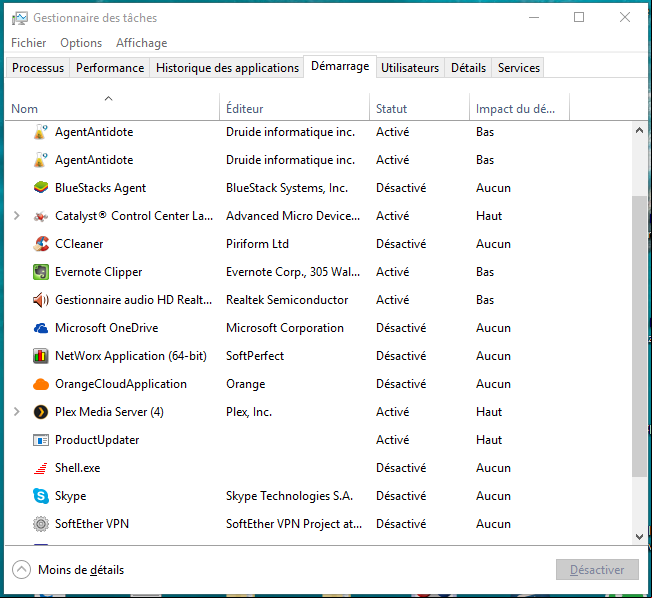Select the Evernote Clipper entry name
Screen dimensions: 652x598
coord(99,272)
